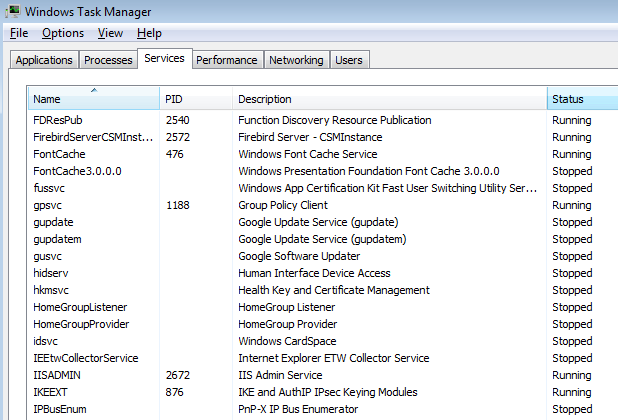Switch to the Users tab
This screenshot has width=618, height=420.
[349, 60]
